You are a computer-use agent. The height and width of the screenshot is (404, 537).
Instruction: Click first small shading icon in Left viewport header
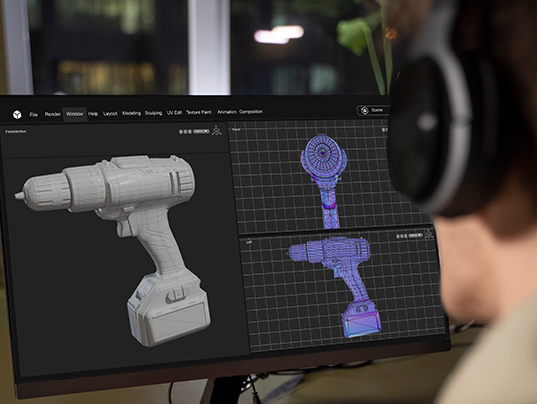point(398,236)
